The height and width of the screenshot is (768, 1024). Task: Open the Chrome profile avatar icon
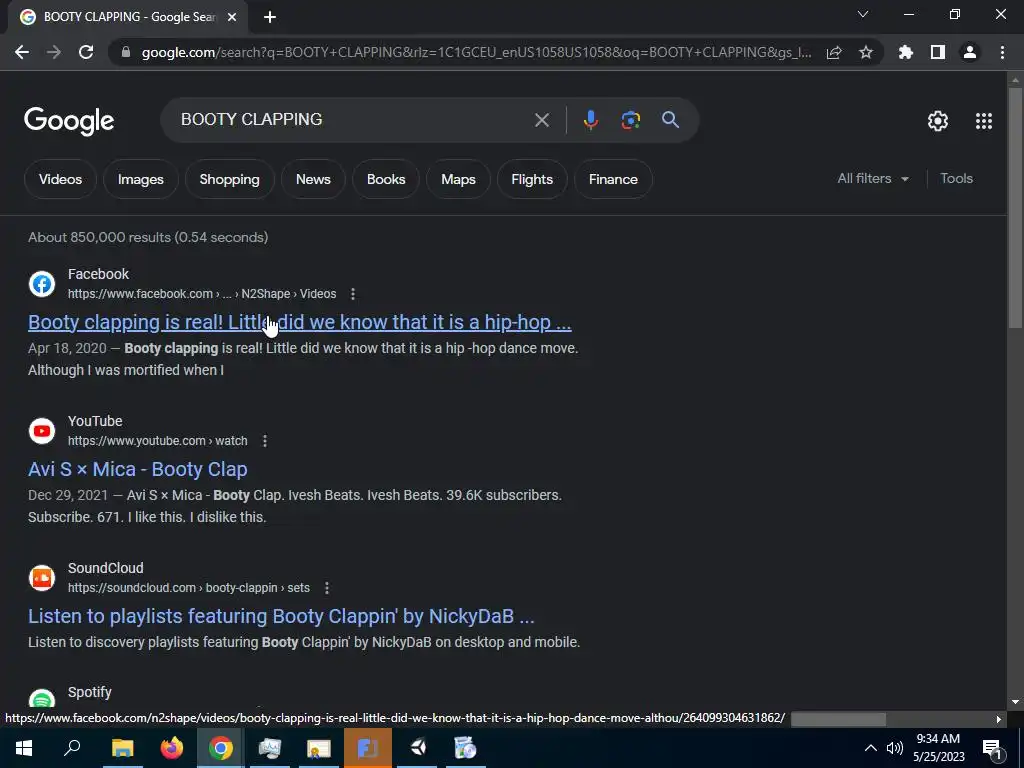coord(970,52)
